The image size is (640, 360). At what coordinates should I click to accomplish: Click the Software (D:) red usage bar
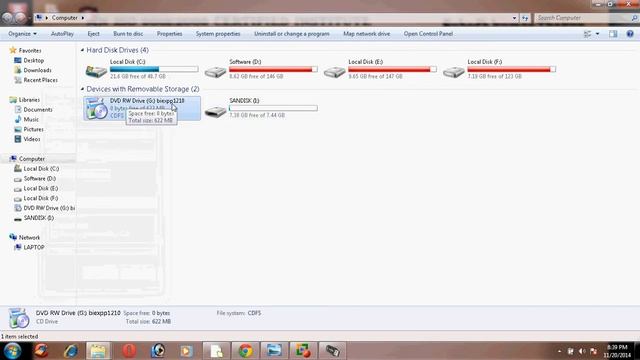[273, 69]
